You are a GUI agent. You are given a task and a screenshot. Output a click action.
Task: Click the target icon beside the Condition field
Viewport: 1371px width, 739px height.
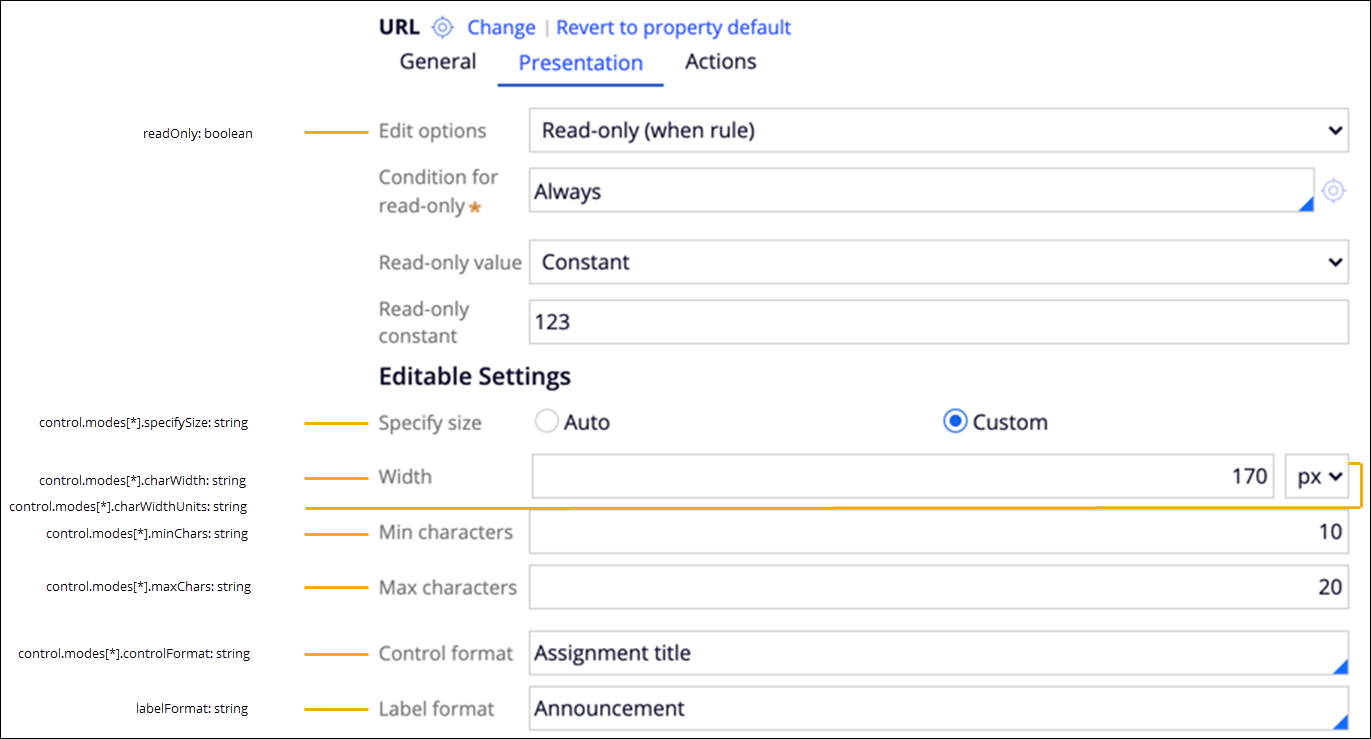coord(1333,190)
